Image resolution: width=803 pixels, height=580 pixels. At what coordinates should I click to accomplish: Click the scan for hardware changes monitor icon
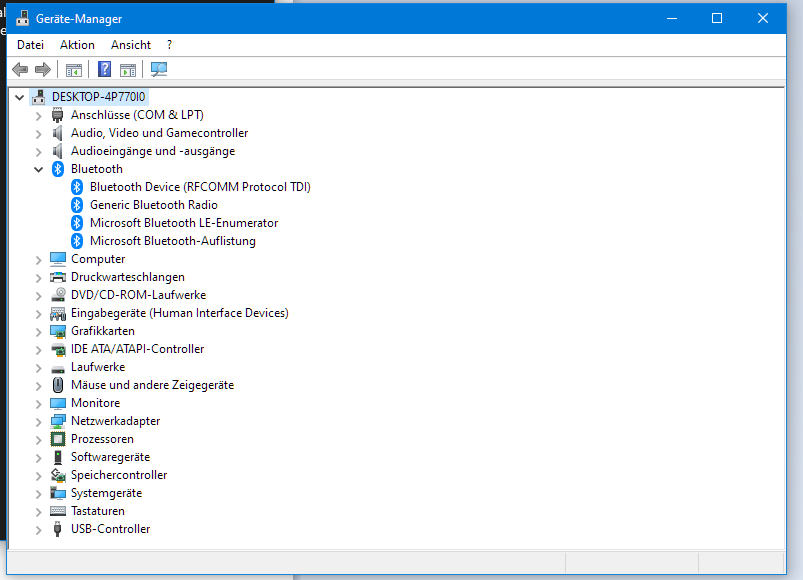pyautogui.click(x=159, y=69)
